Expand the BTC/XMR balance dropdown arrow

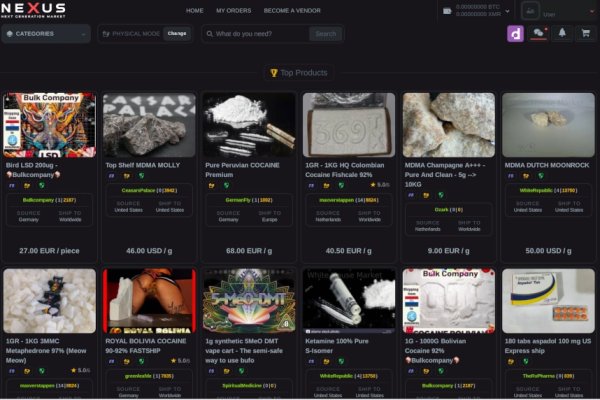[x=507, y=11]
